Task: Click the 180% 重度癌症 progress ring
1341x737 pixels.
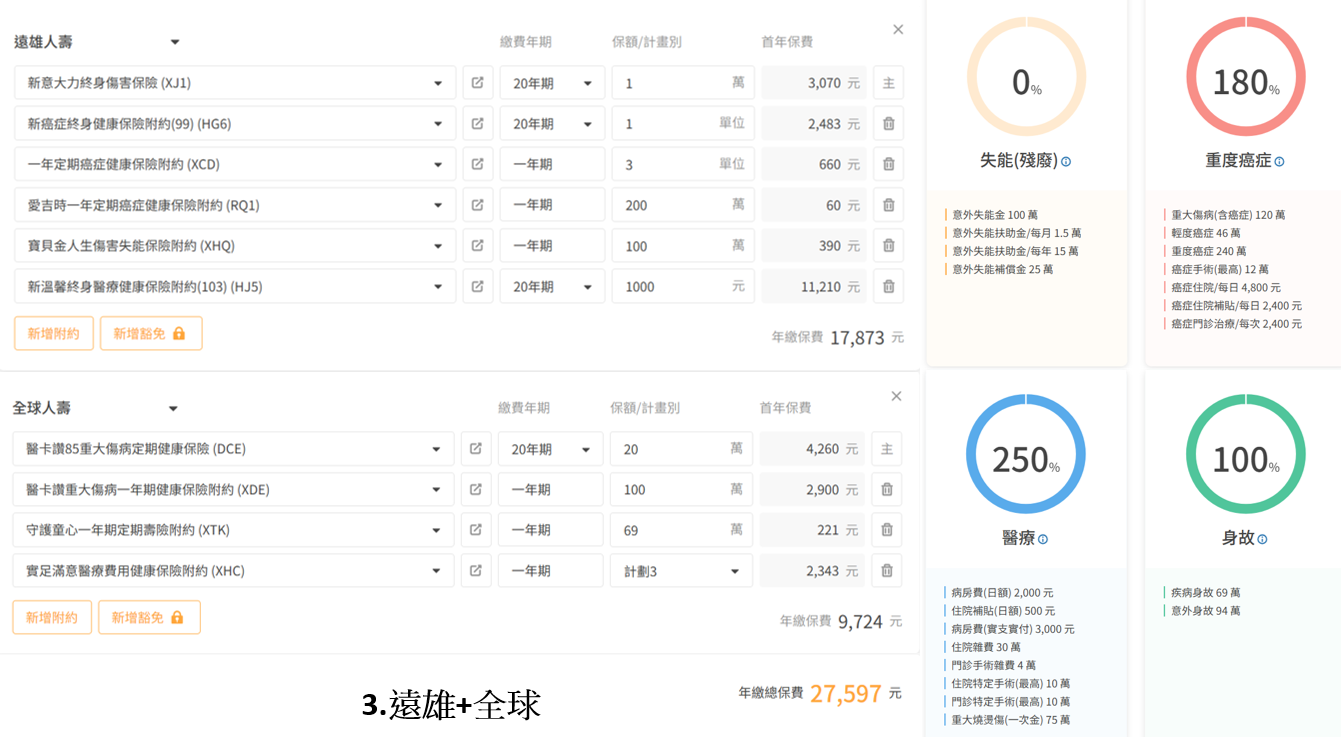Action: (x=1246, y=77)
